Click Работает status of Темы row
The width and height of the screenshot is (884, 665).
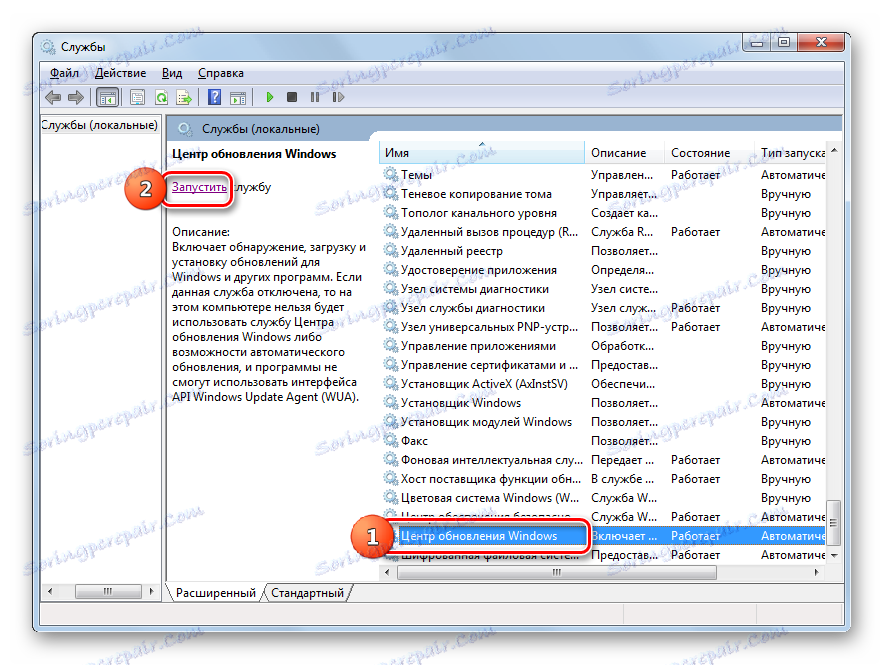click(x=695, y=175)
